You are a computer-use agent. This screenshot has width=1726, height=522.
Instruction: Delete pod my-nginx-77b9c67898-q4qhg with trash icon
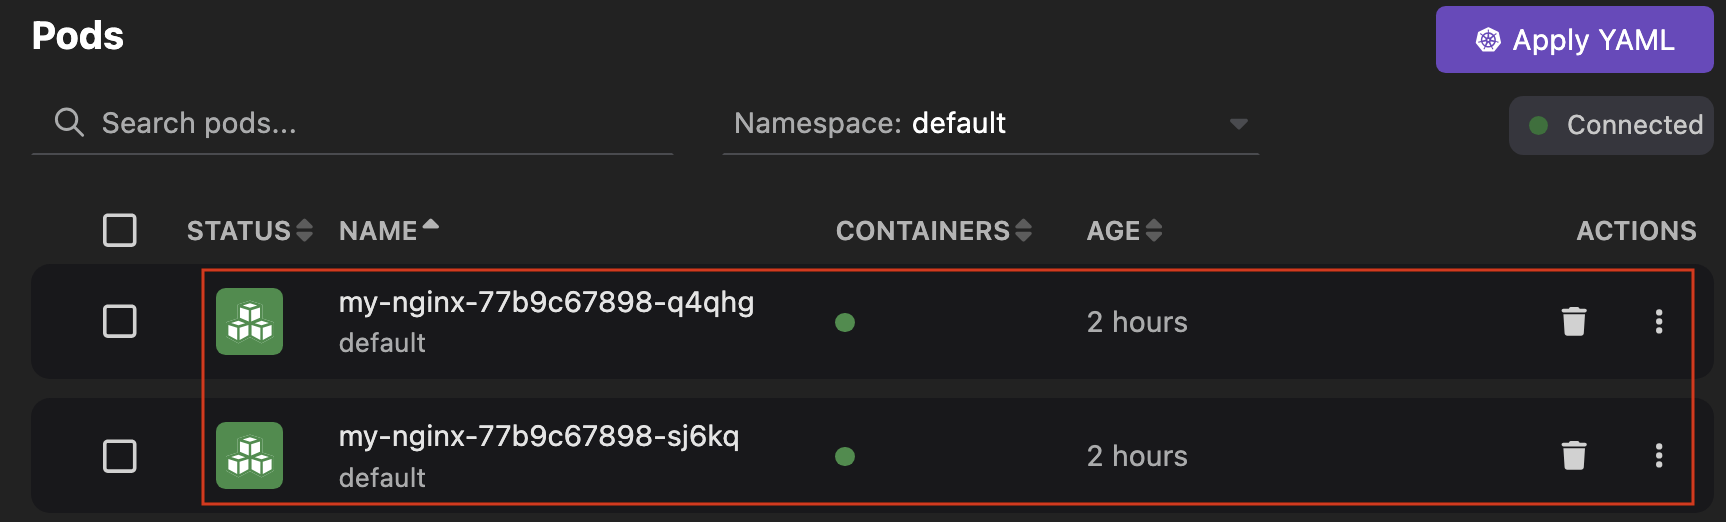pos(1574,322)
